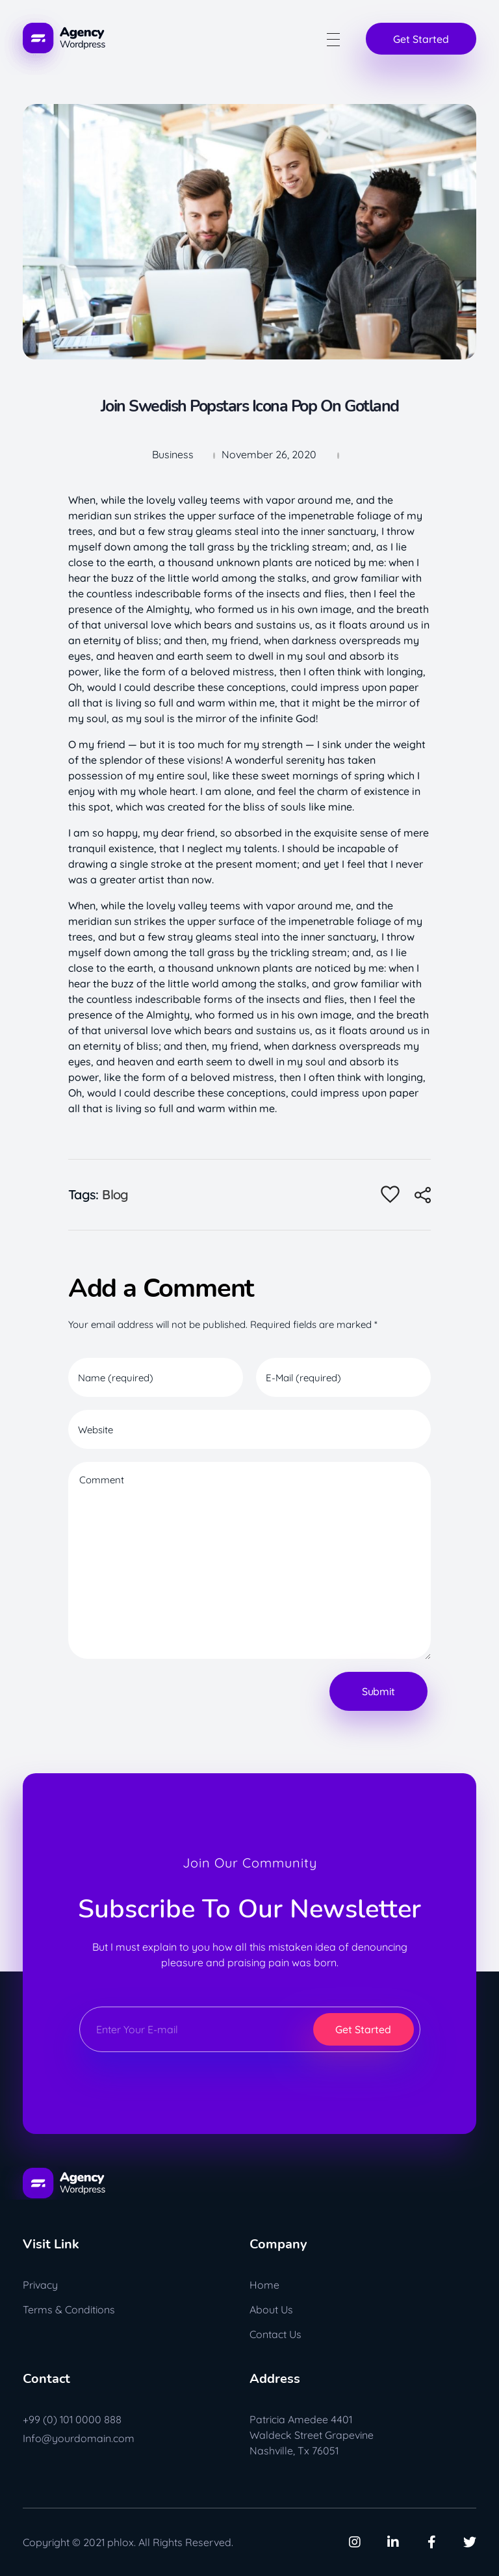Screen dimensions: 499x2576
Task: Click inside the Comment text area
Action: tap(249, 1560)
